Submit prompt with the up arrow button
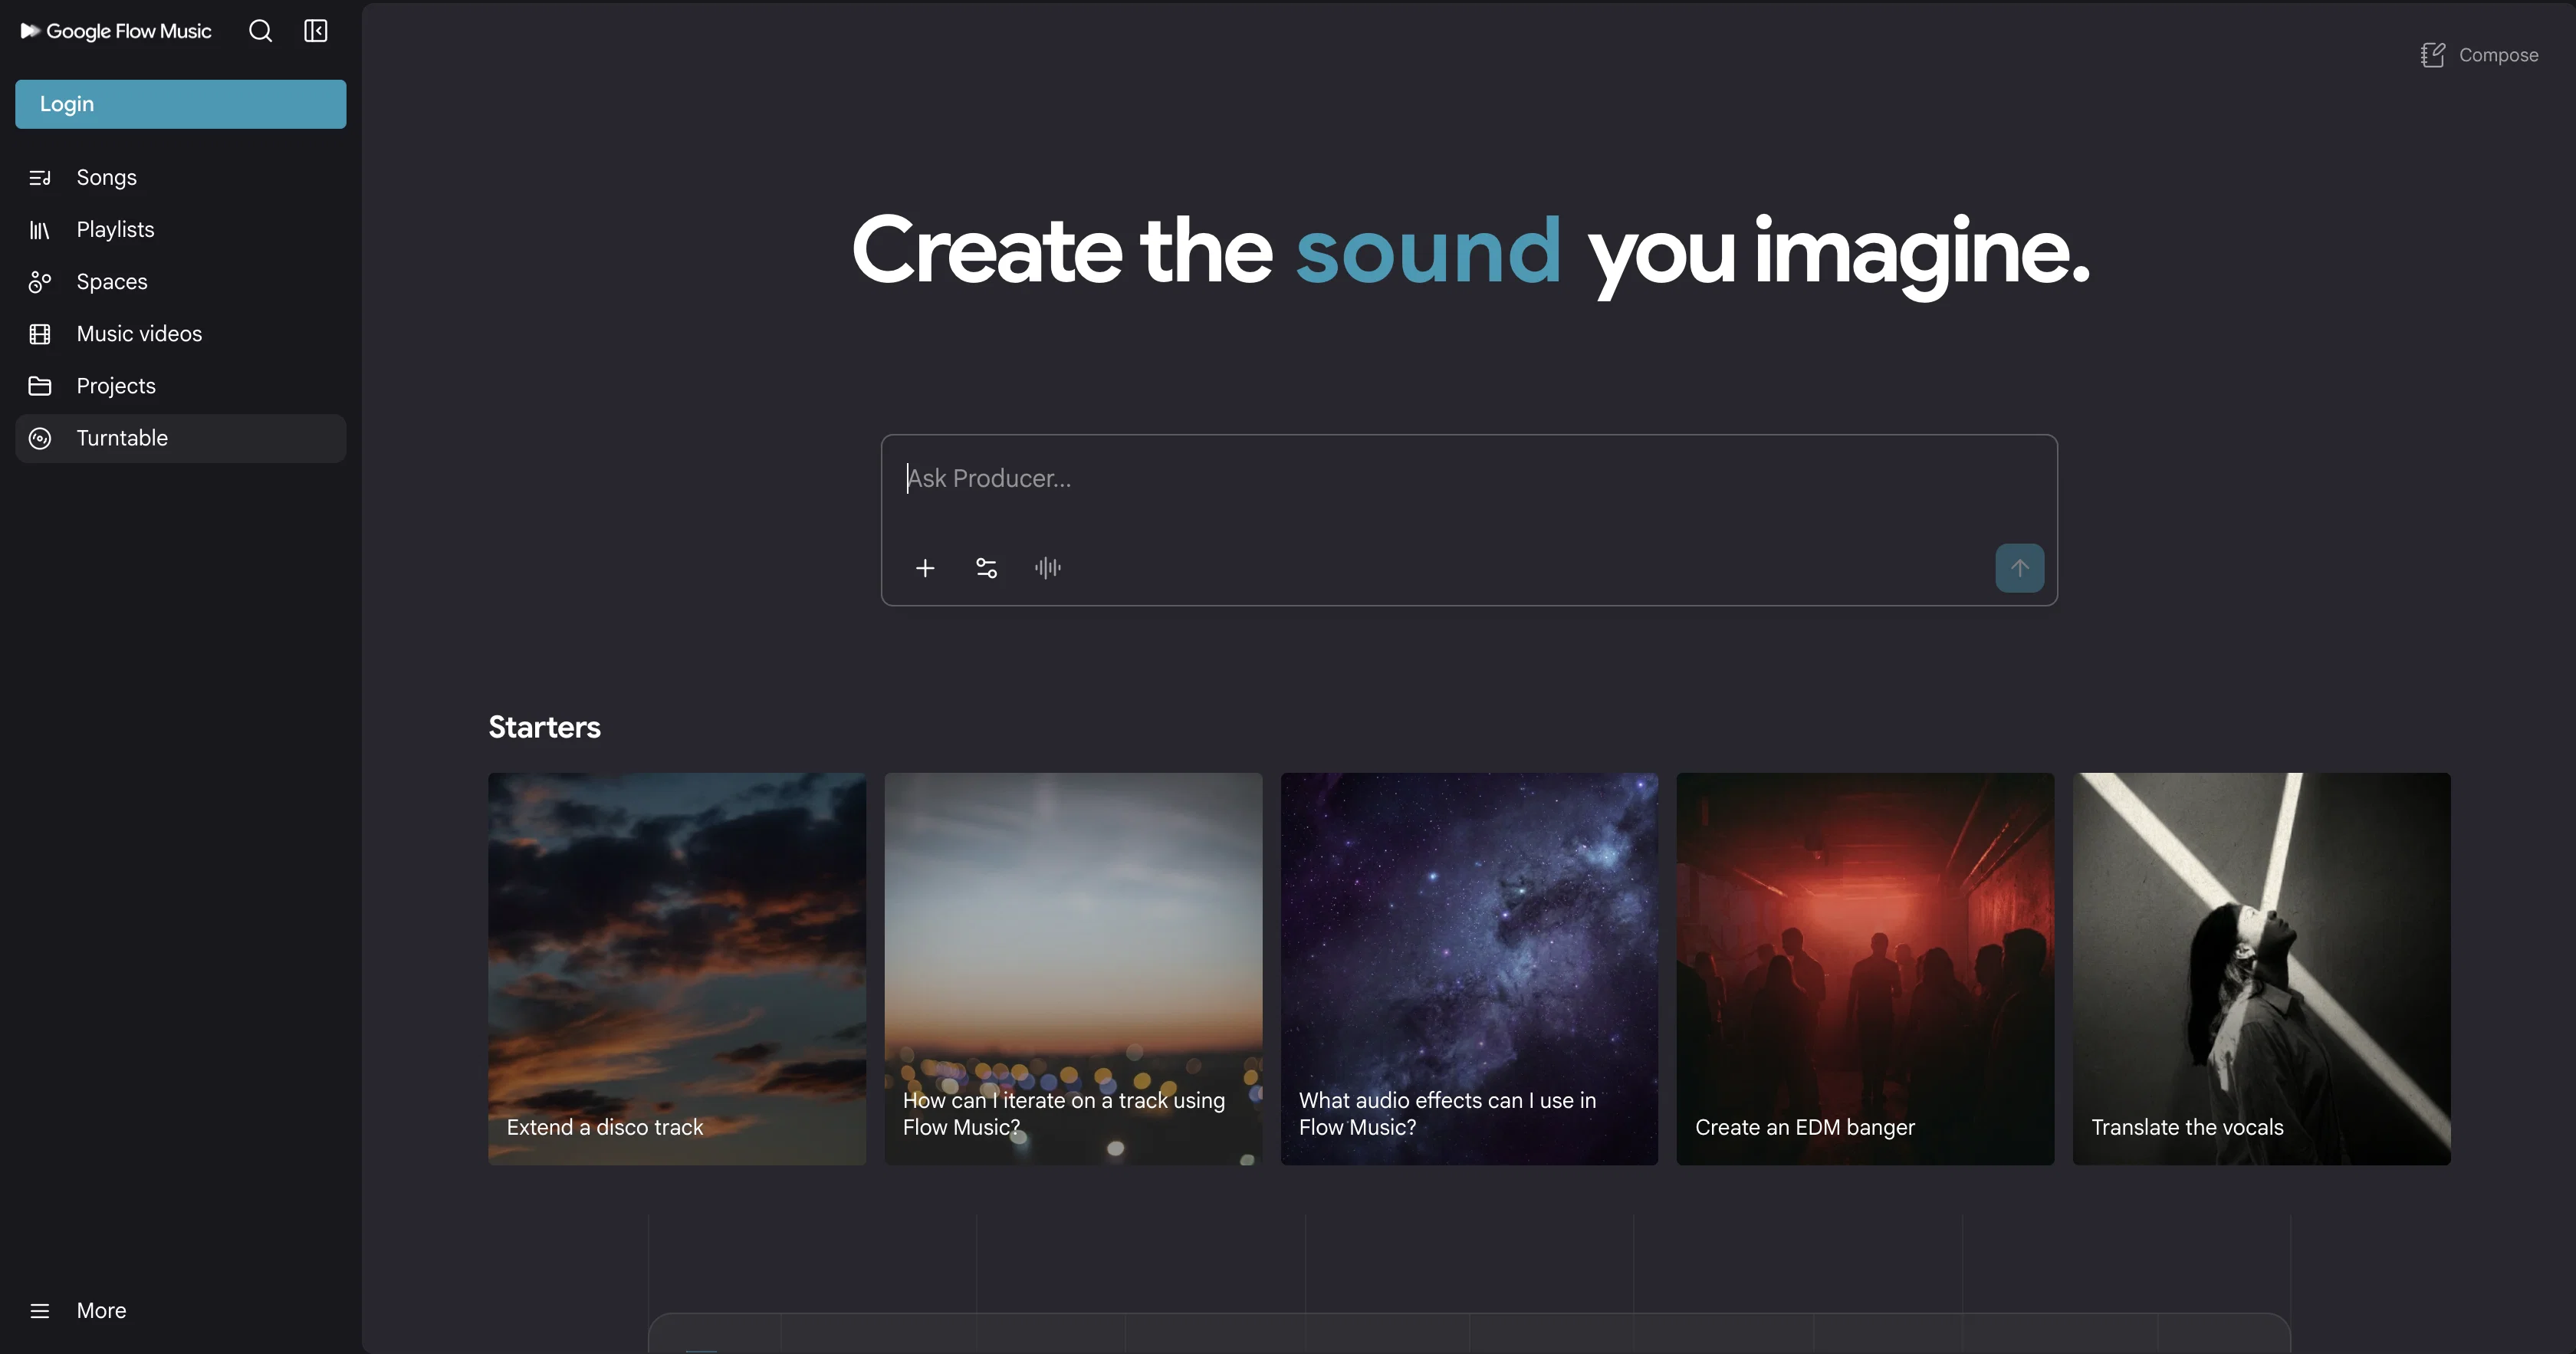This screenshot has height=1354, width=2576. click(x=2020, y=568)
